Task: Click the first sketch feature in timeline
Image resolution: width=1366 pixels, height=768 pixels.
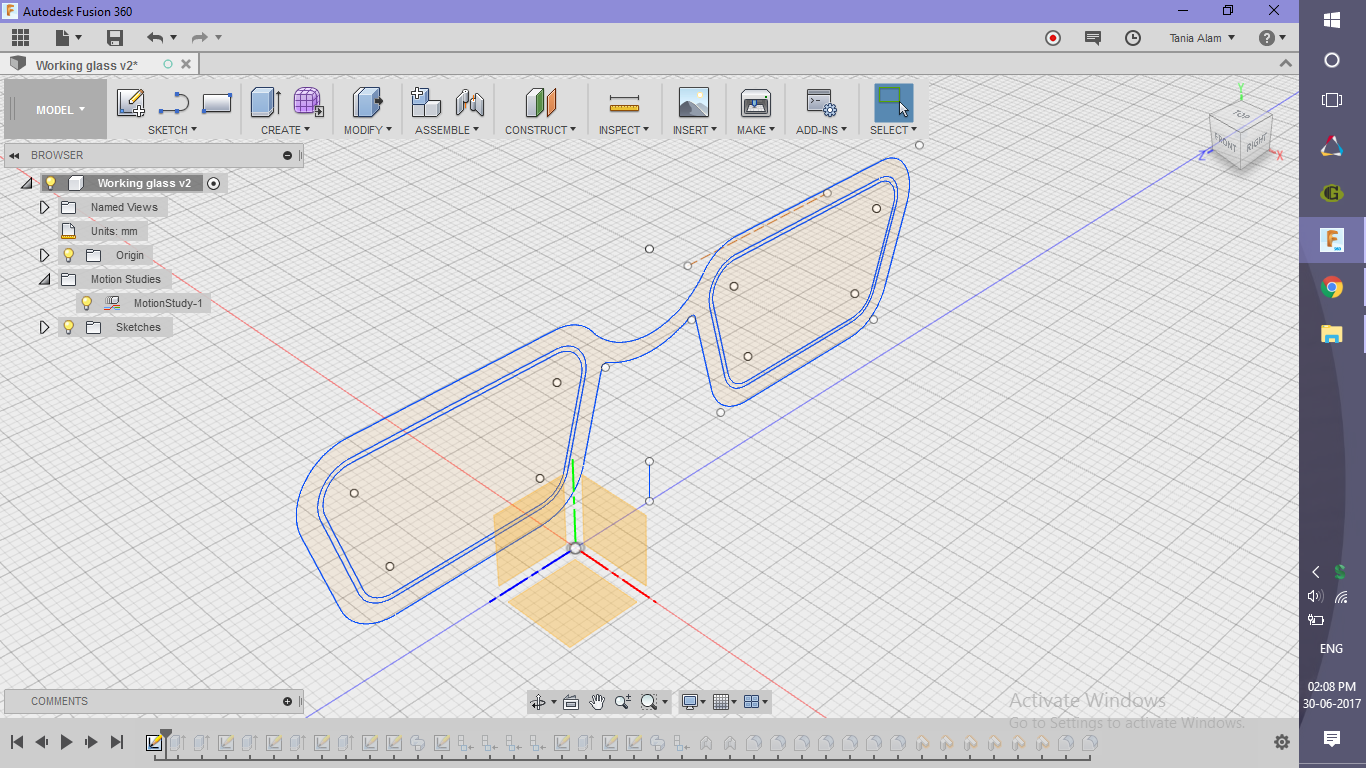Action: coord(154,743)
